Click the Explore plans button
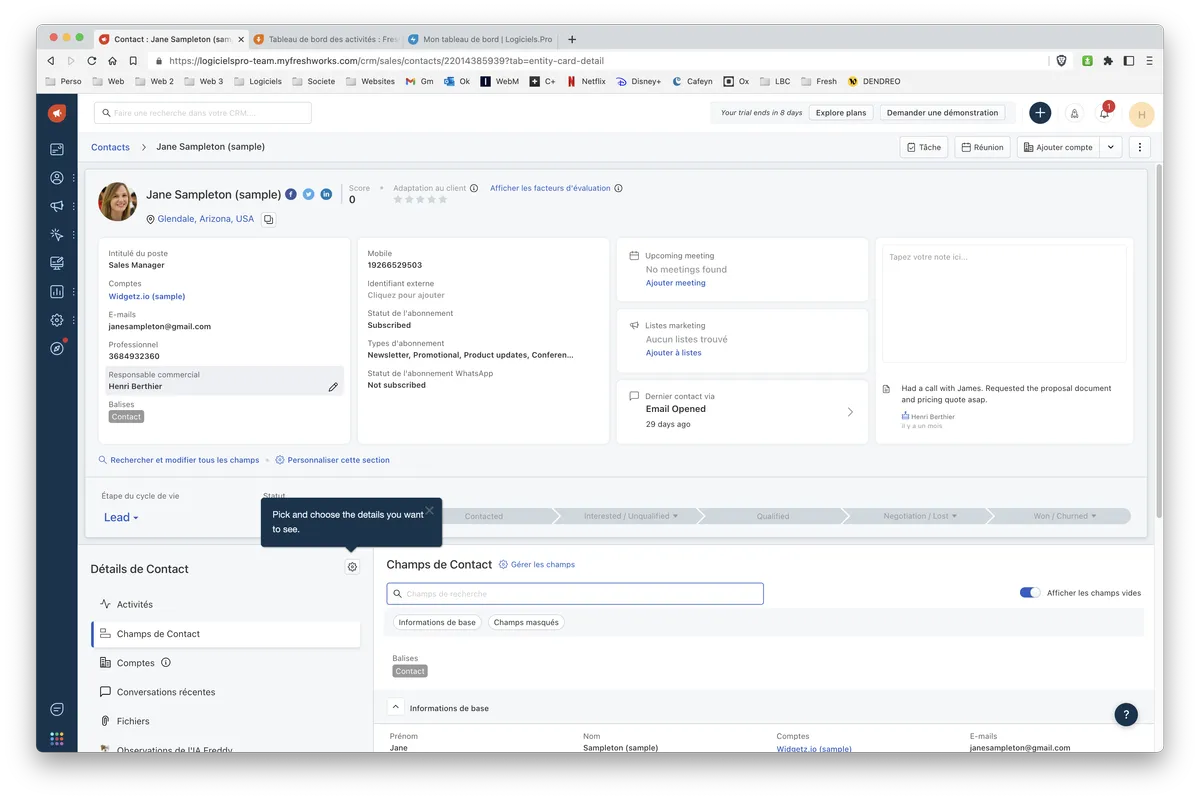 [x=840, y=113]
